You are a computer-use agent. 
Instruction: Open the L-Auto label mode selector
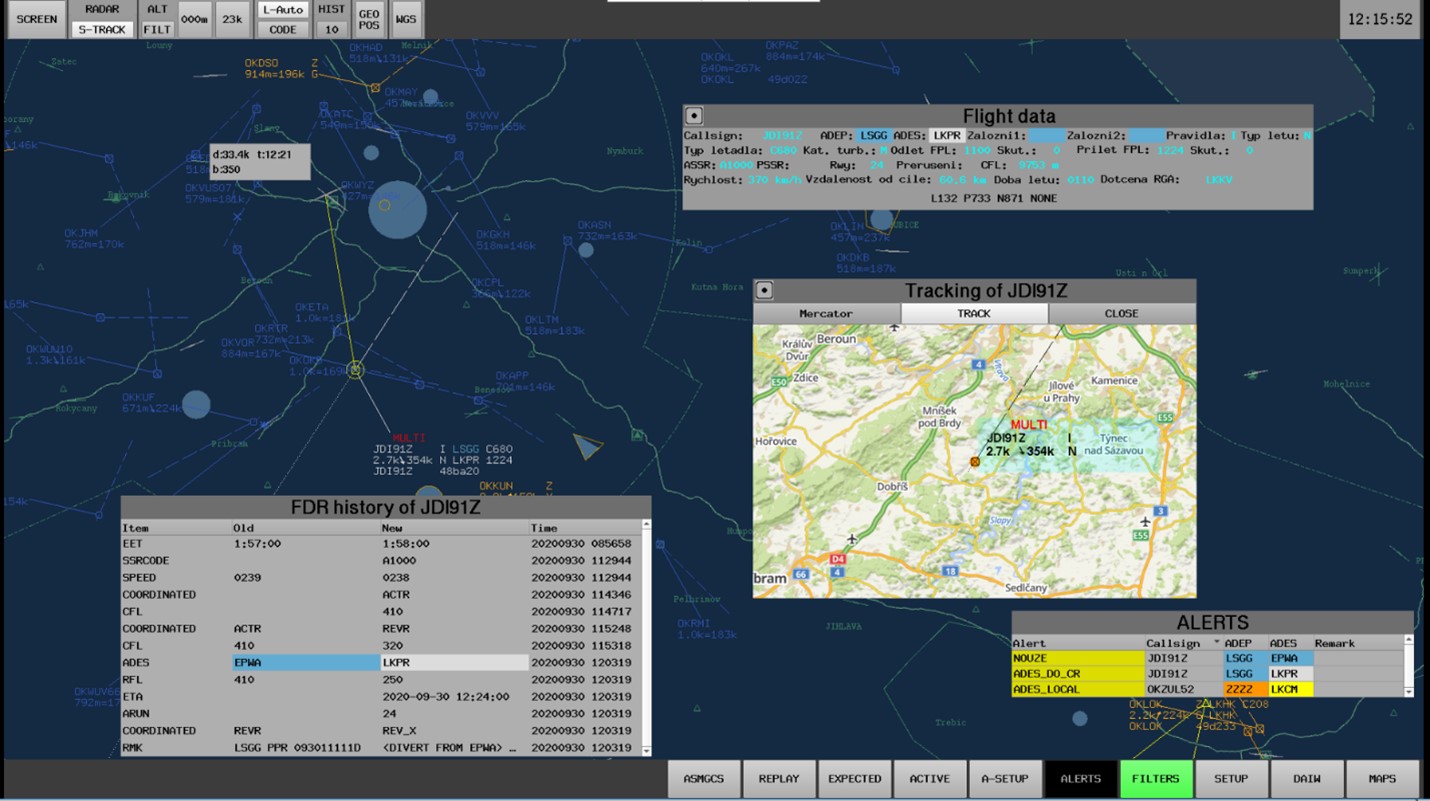(283, 10)
